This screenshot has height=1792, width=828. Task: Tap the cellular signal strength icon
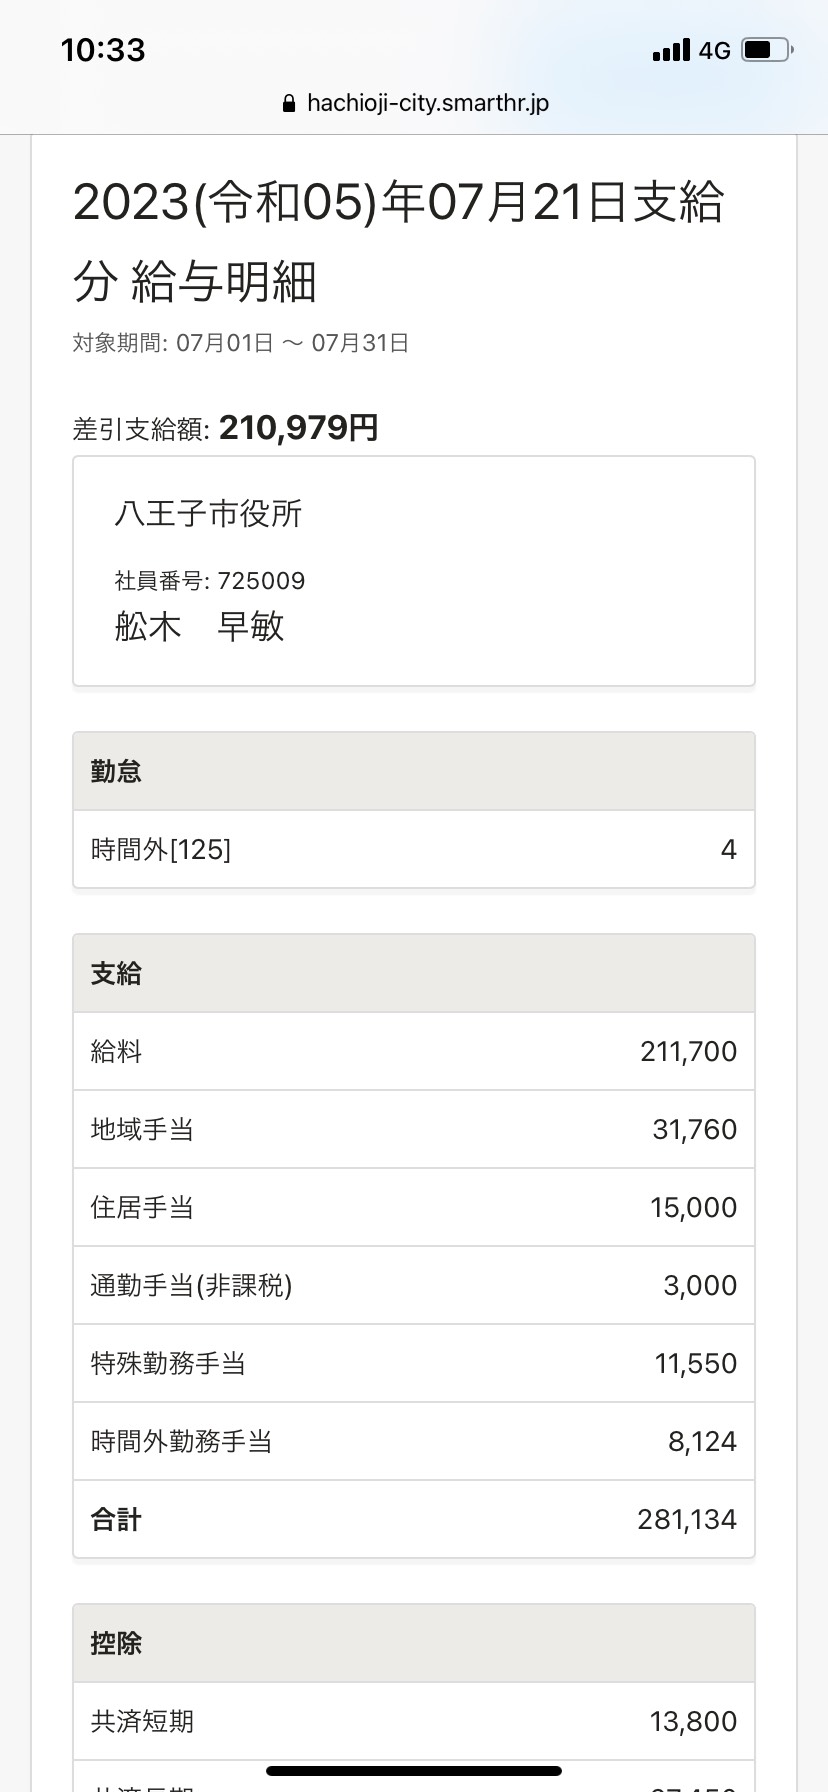[671, 50]
